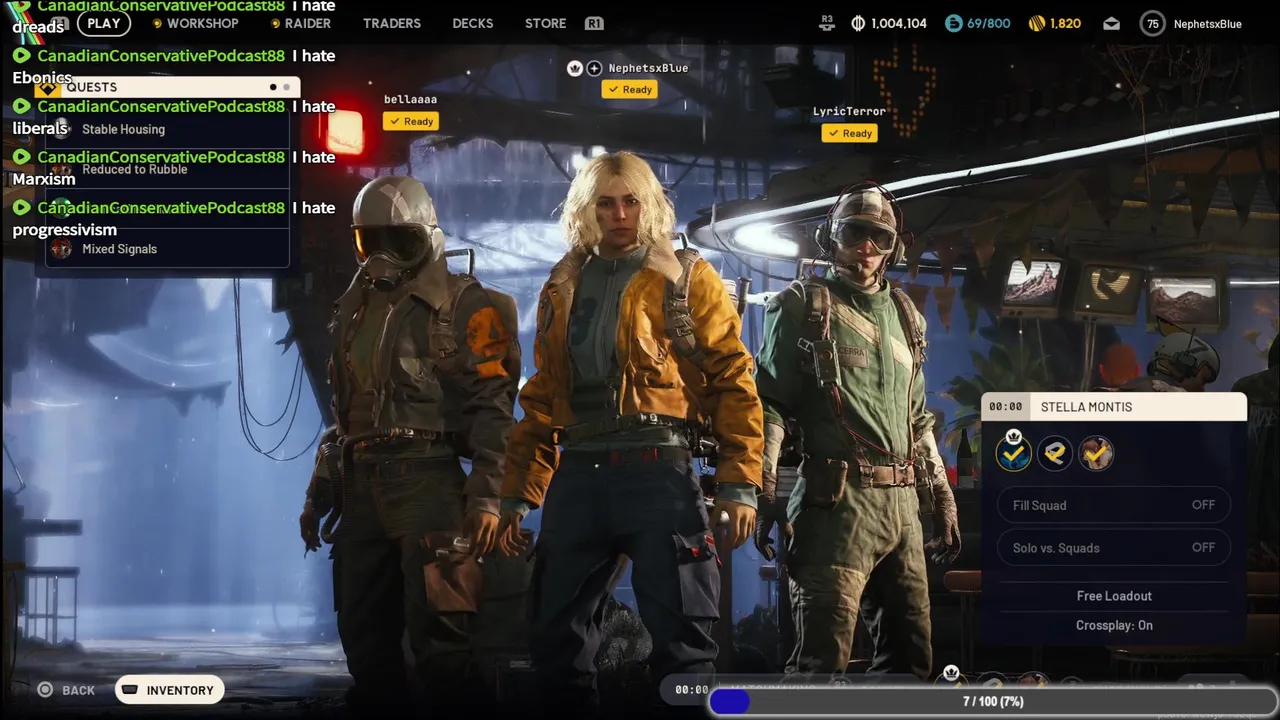Click the 1,004,104 coin balance
Viewport: 1280px width, 720px height.
pos(898,23)
